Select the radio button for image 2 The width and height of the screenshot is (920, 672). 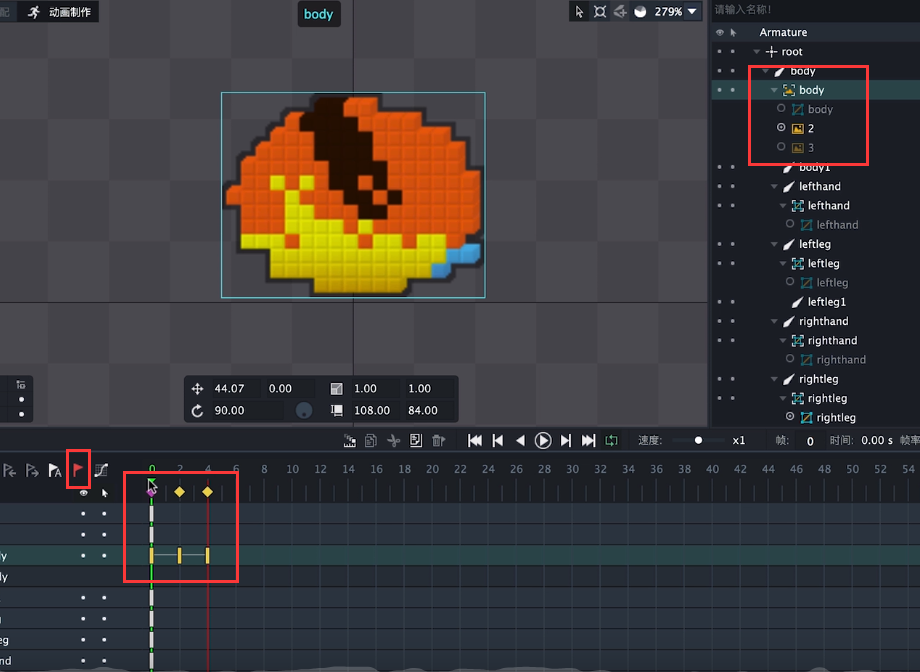coord(781,127)
